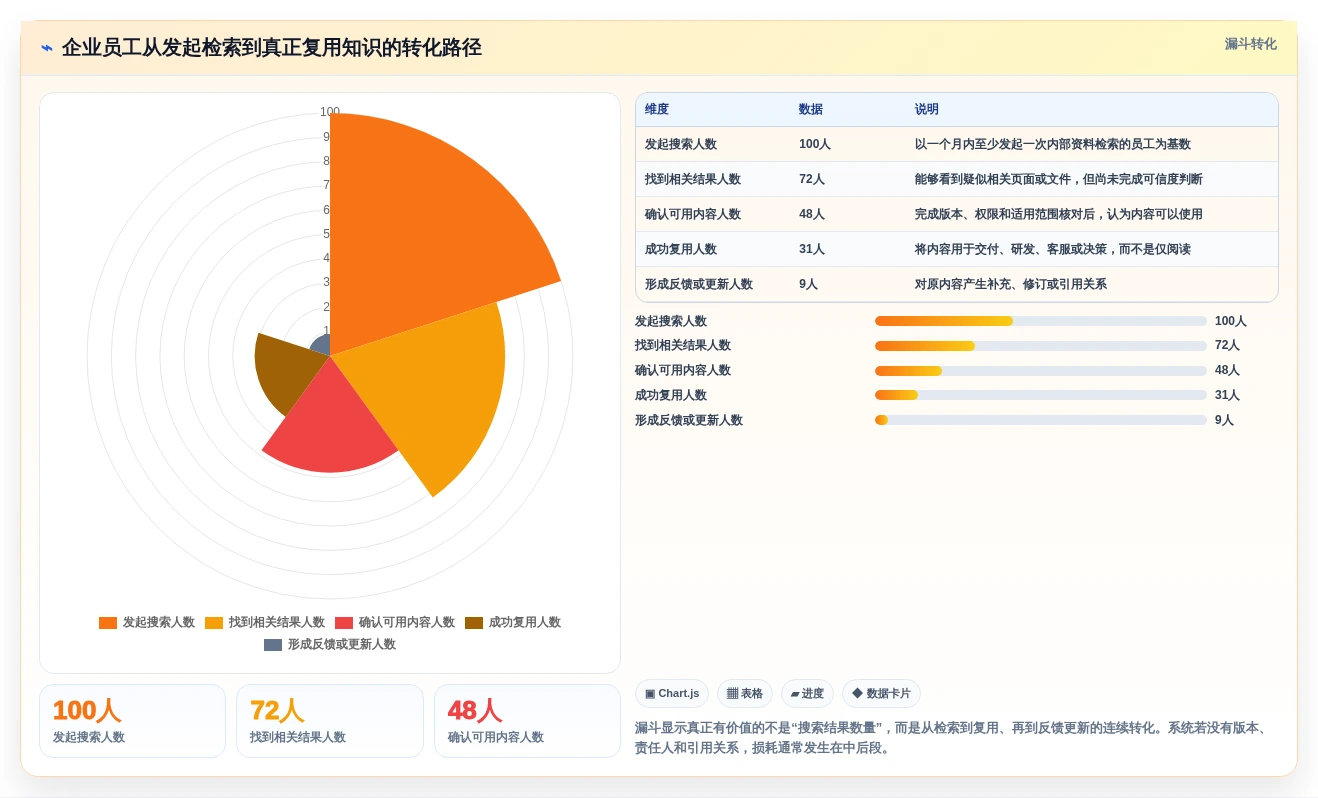Click the description starting 对原内容产生补充
The height and width of the screenshot is (798, 1318).
[1011, 284]
